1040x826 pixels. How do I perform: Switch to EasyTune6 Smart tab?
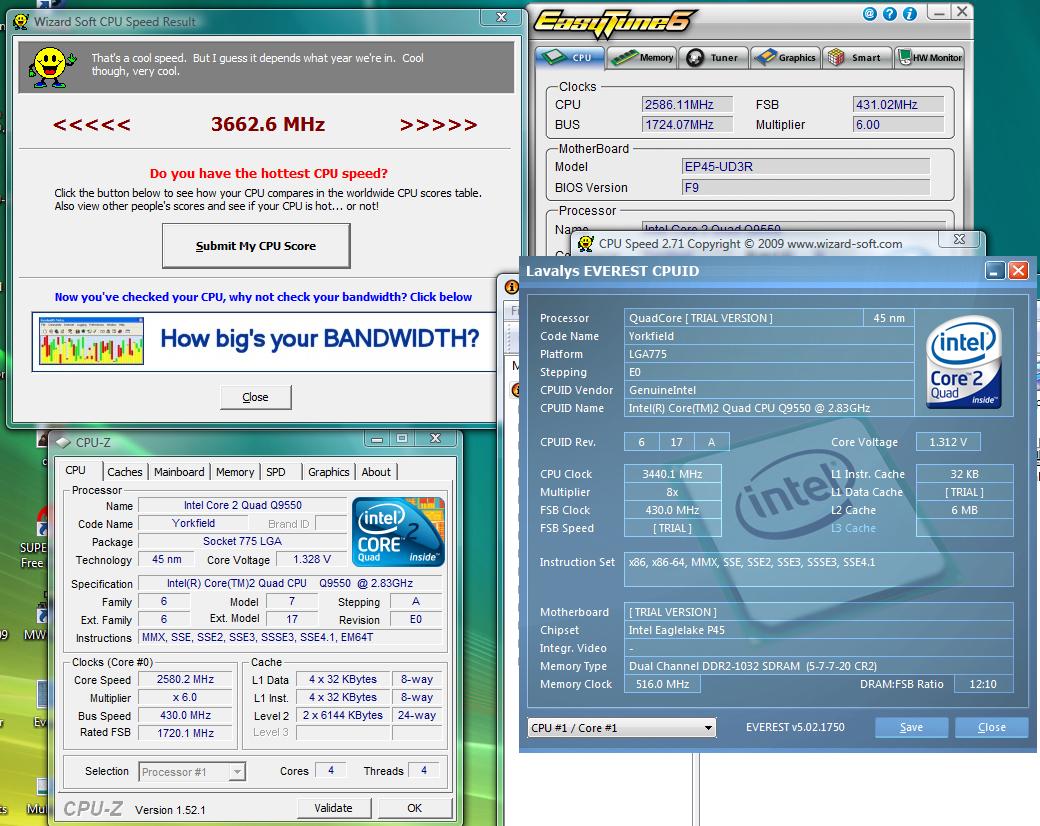point(856,58)
